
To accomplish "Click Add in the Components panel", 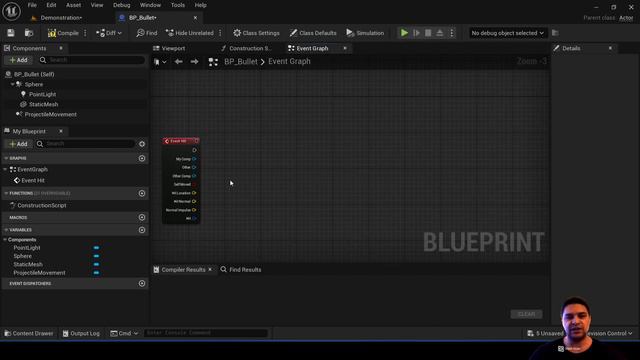I will click(18, 60).
